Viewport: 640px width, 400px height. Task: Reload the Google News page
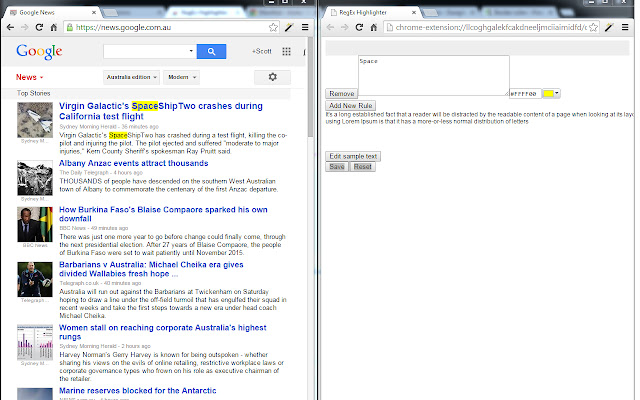coord(39,27)
